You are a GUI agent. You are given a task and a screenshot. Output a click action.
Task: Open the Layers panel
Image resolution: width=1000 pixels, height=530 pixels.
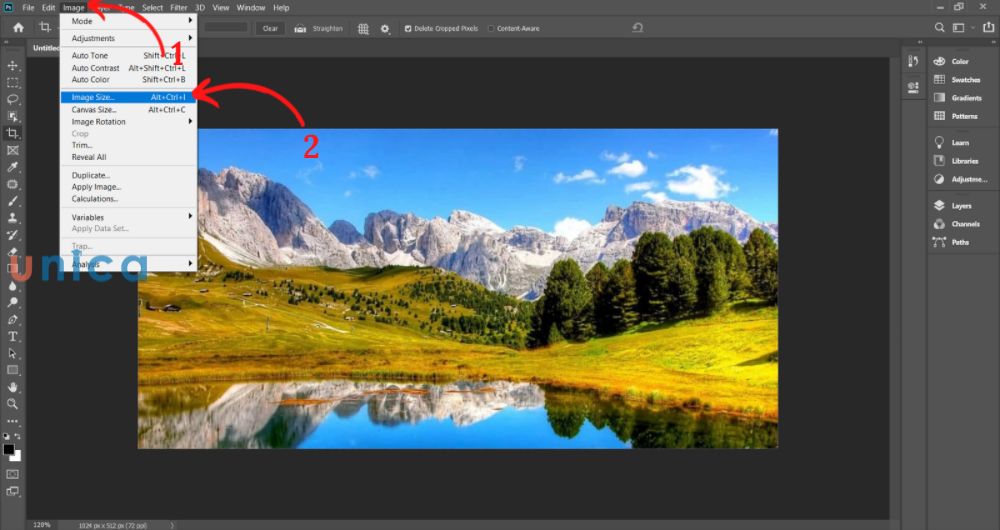point(953,206)
